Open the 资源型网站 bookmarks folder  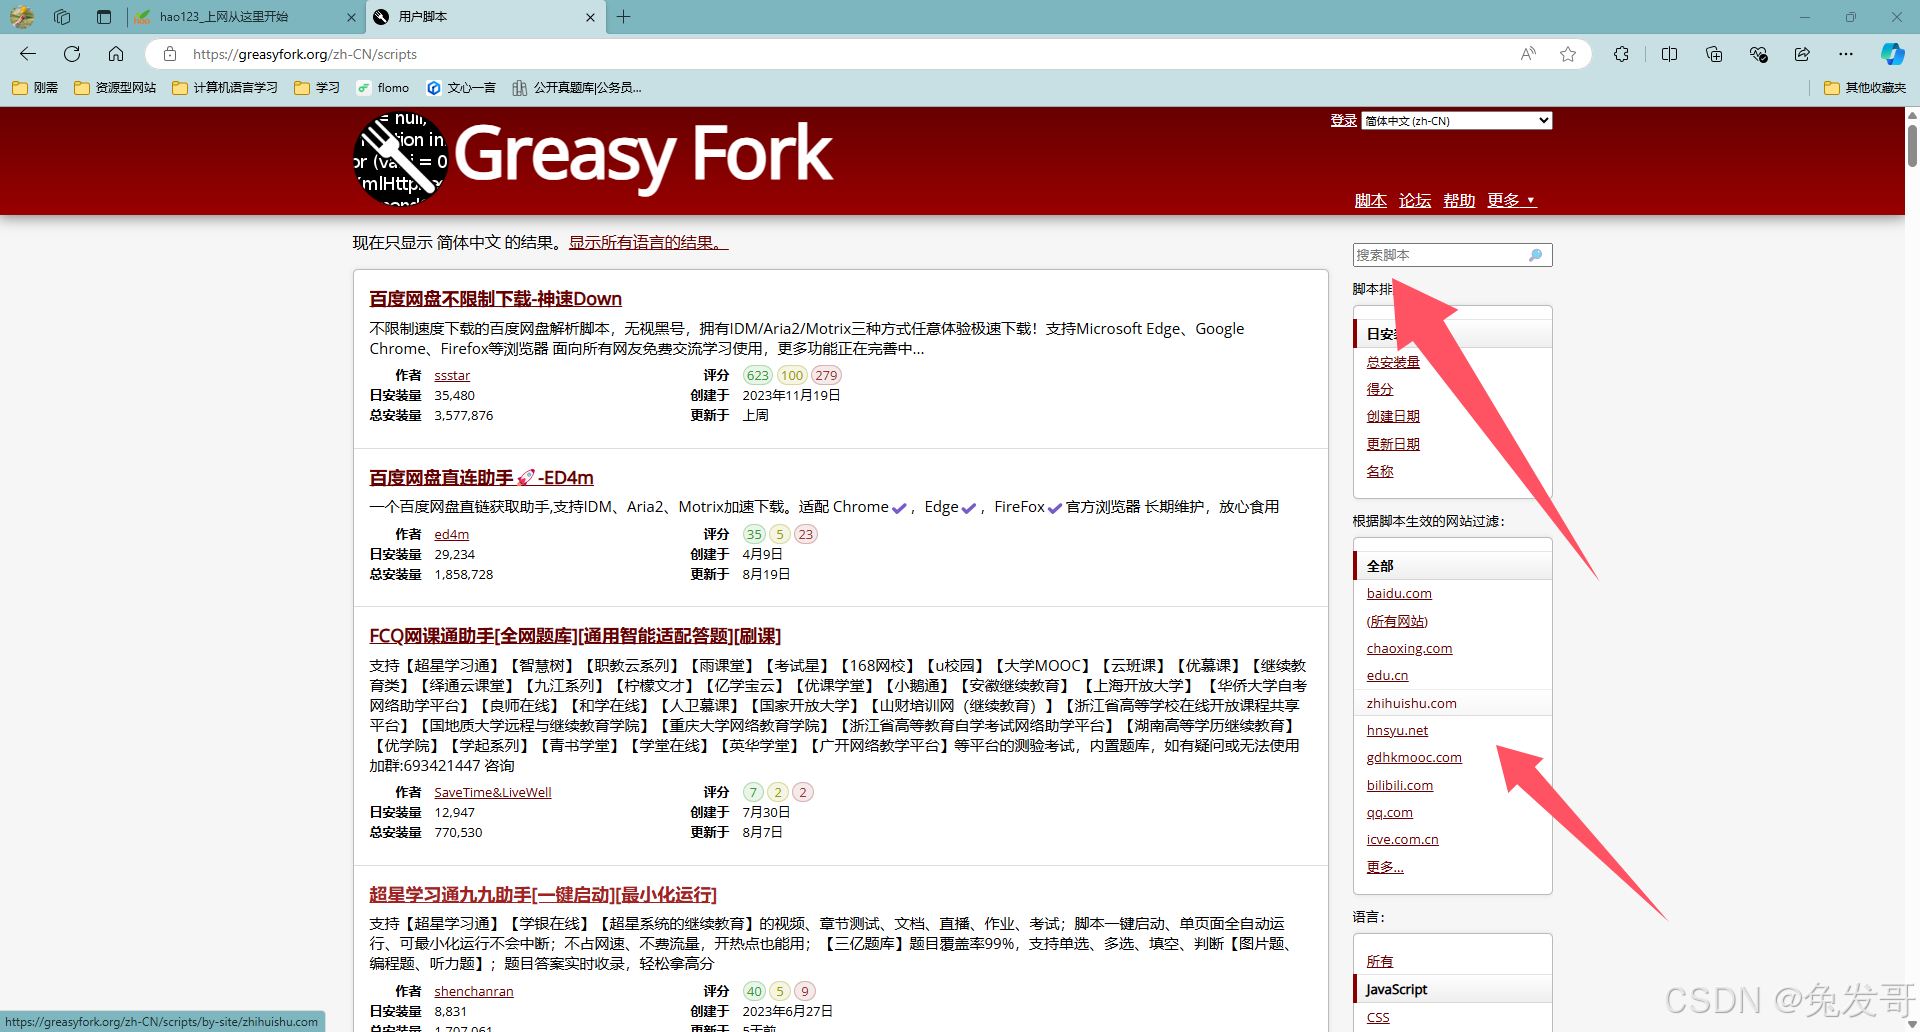115,88
